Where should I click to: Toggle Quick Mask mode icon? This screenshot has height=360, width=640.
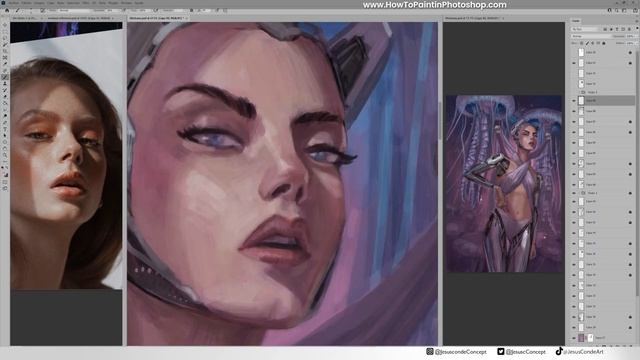click(x=5, y=182)
